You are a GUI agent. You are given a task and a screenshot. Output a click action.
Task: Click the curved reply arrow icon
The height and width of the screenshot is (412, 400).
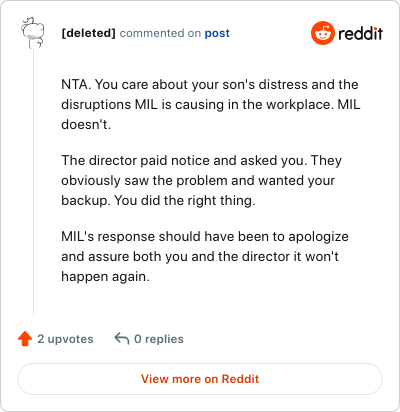click(x=122, y=339)
